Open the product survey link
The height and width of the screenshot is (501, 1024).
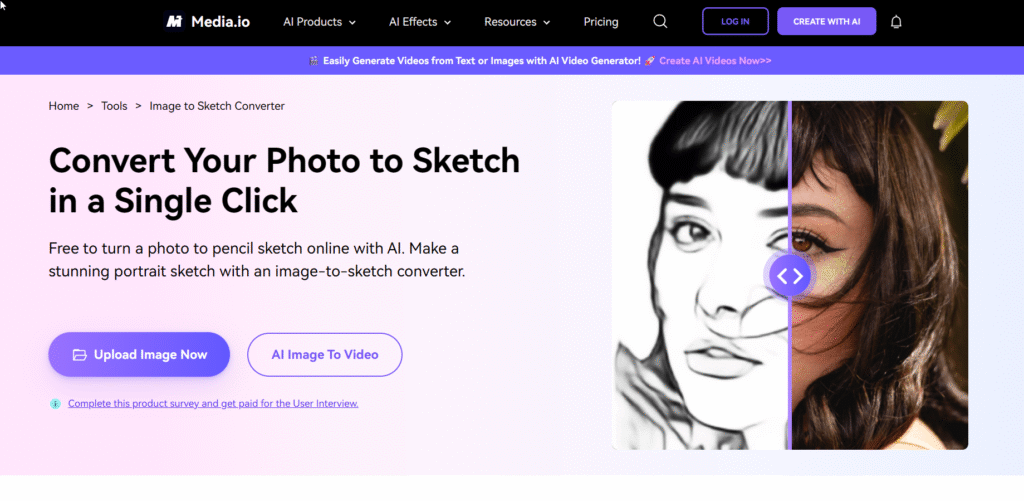[x=213, y=404]
